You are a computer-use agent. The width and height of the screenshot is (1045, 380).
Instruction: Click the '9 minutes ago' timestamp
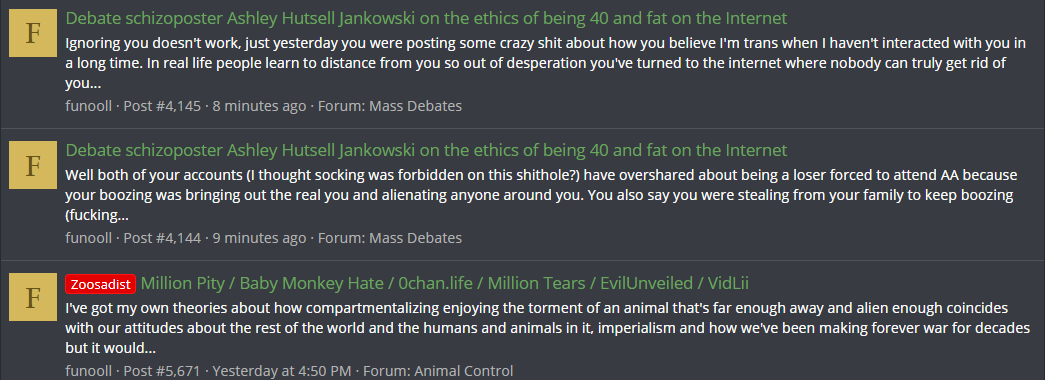[259, 238]
